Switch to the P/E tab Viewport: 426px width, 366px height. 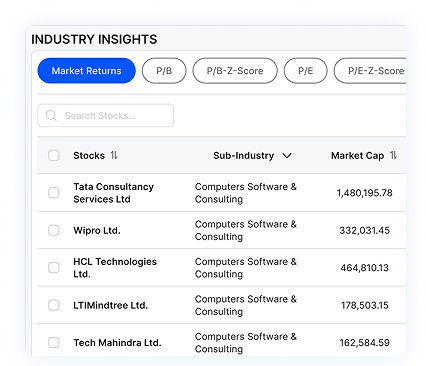coord(306,71)
